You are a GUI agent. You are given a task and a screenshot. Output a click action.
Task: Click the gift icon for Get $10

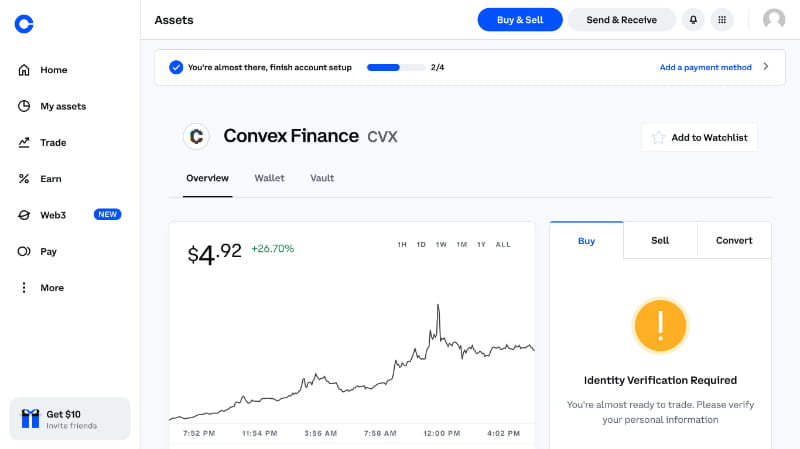coord(30,418)
